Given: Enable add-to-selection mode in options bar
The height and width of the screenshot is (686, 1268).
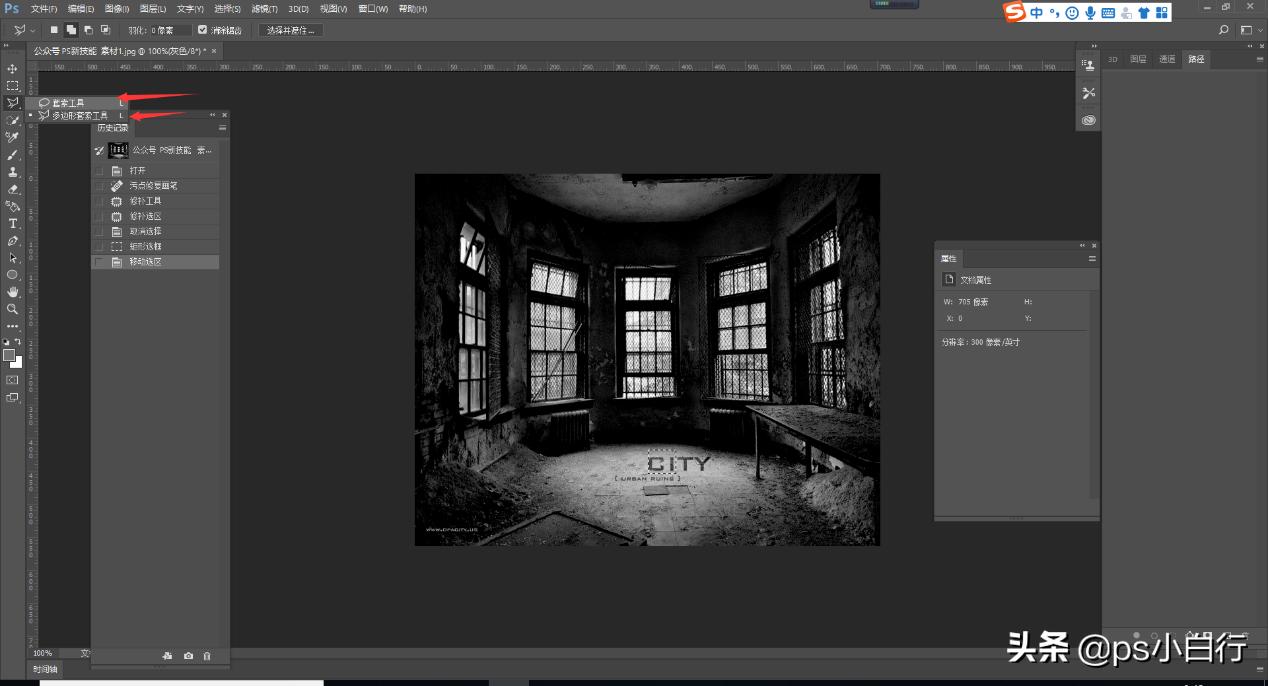Looking at the screenshot, I should (72, 30).
